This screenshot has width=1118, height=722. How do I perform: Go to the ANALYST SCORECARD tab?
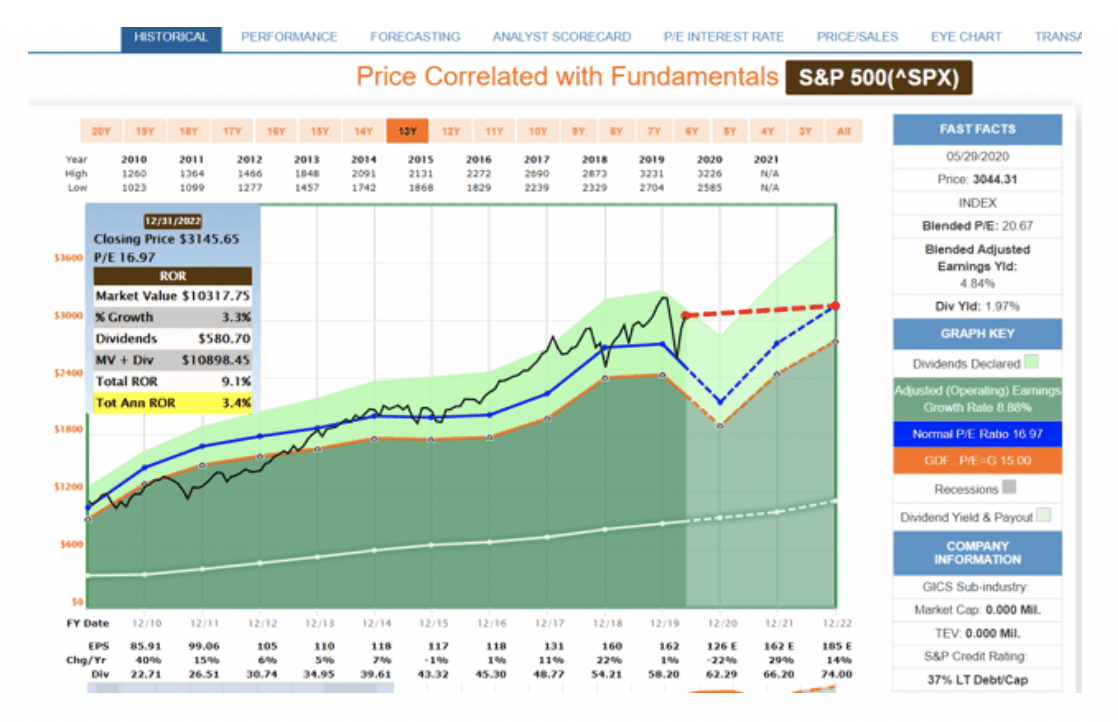coord(562,37)
